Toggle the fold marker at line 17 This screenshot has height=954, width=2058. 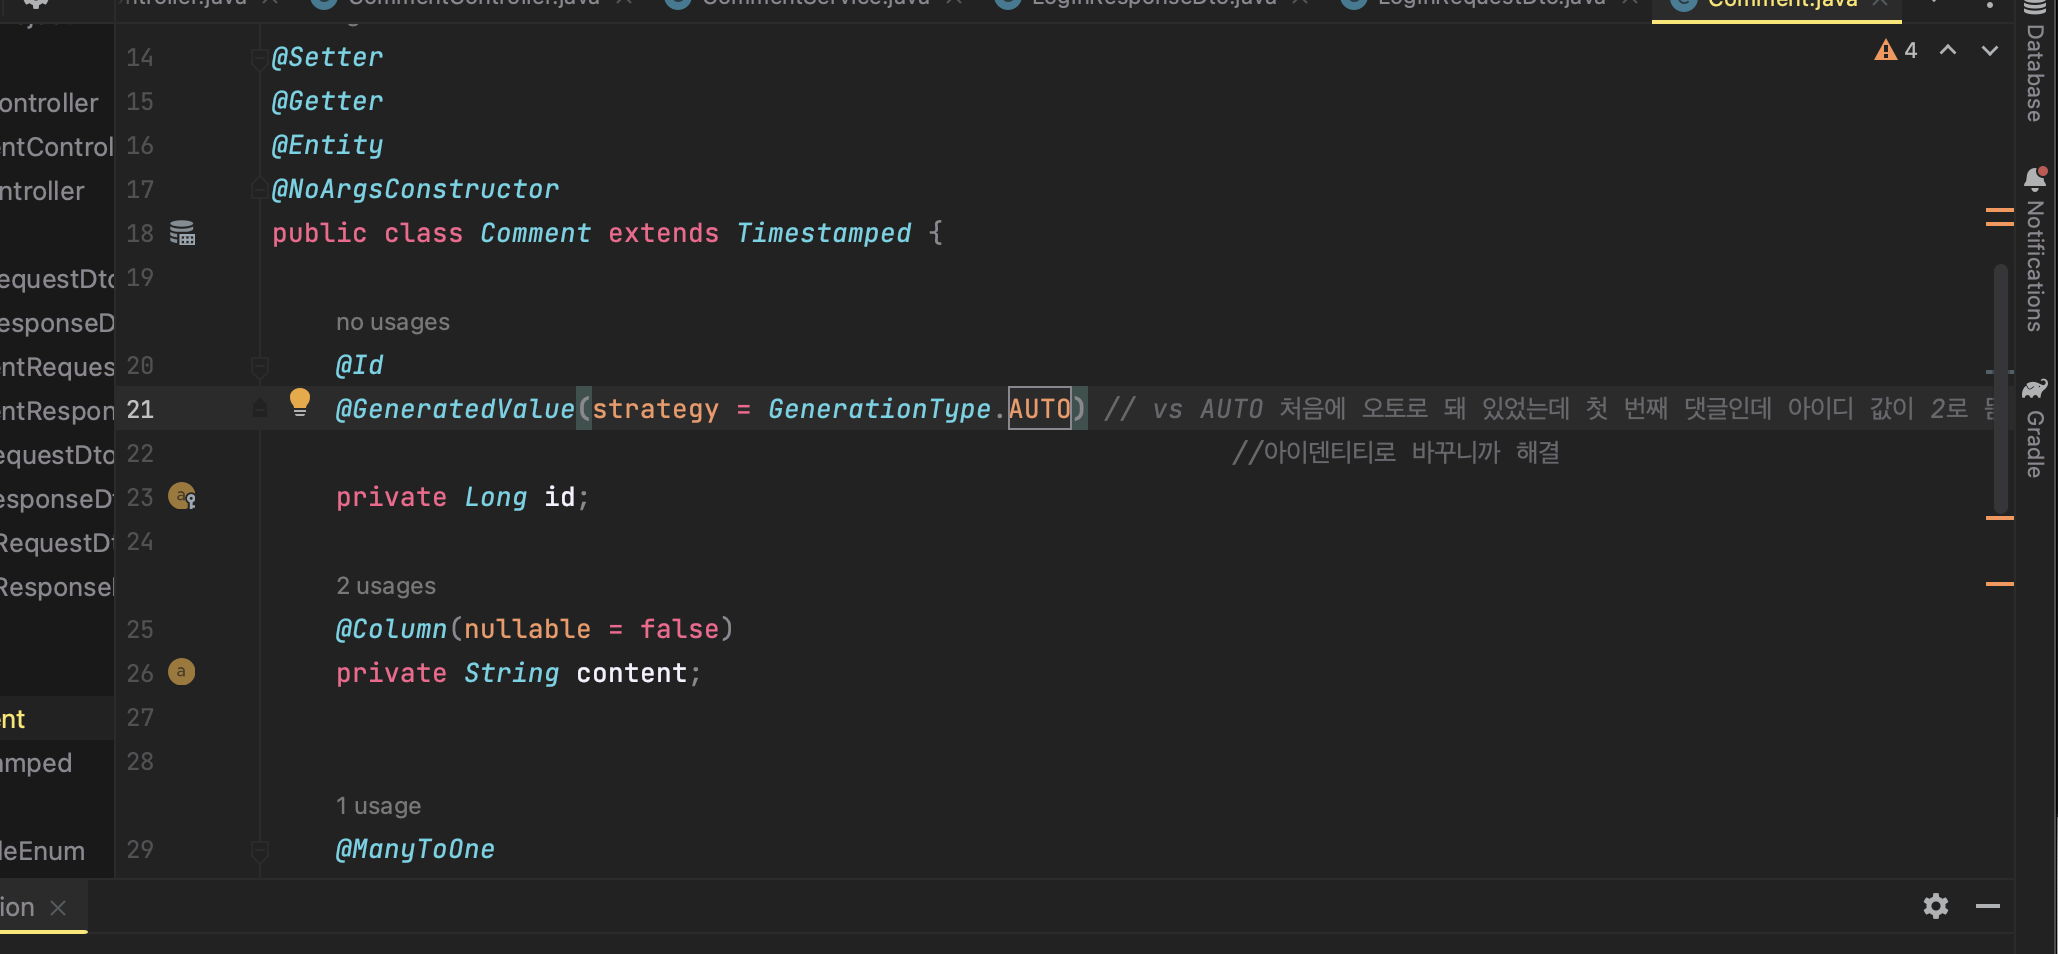tap(258, 189)
